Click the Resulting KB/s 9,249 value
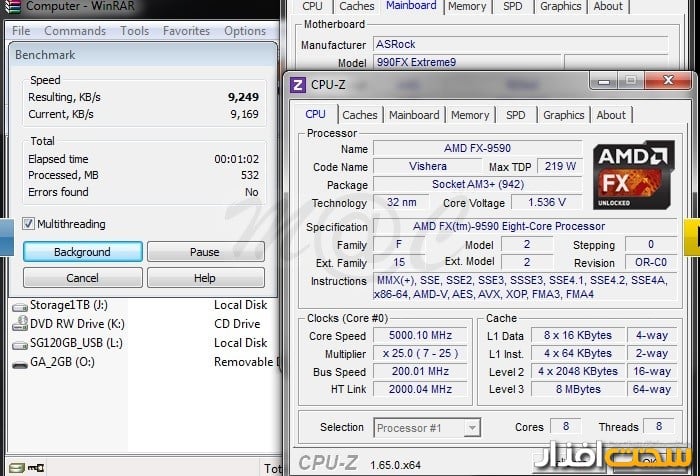Image resolution: width=700 pixels, height=476 pixels. [x=243, y=97]
